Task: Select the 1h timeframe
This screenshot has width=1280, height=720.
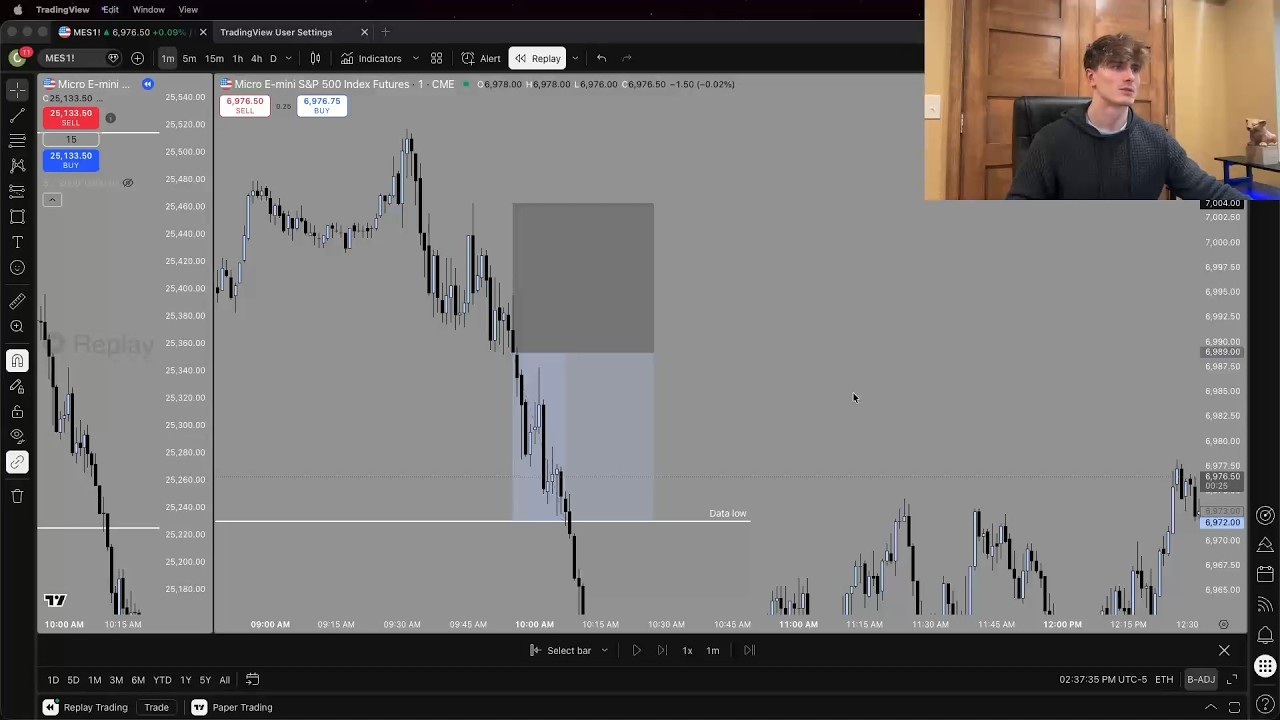Action: click(x=237, y=58)
